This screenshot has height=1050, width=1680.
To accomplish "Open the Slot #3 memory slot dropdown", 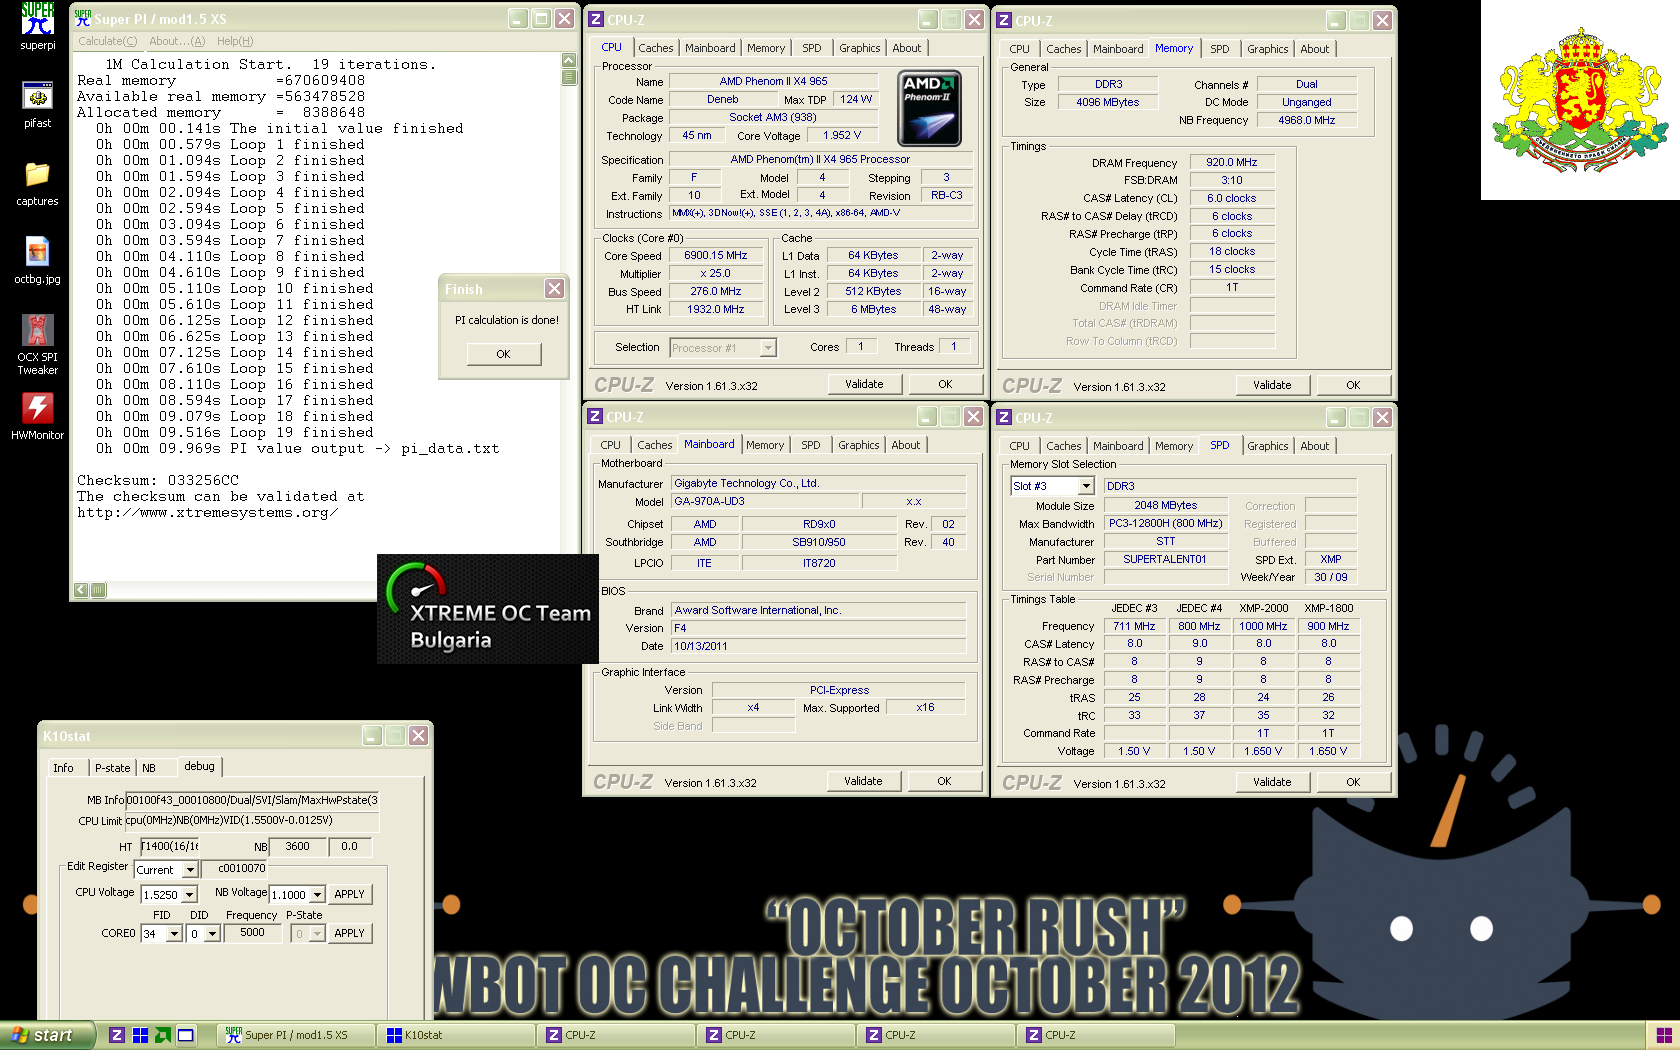I will coord(1086,486).
